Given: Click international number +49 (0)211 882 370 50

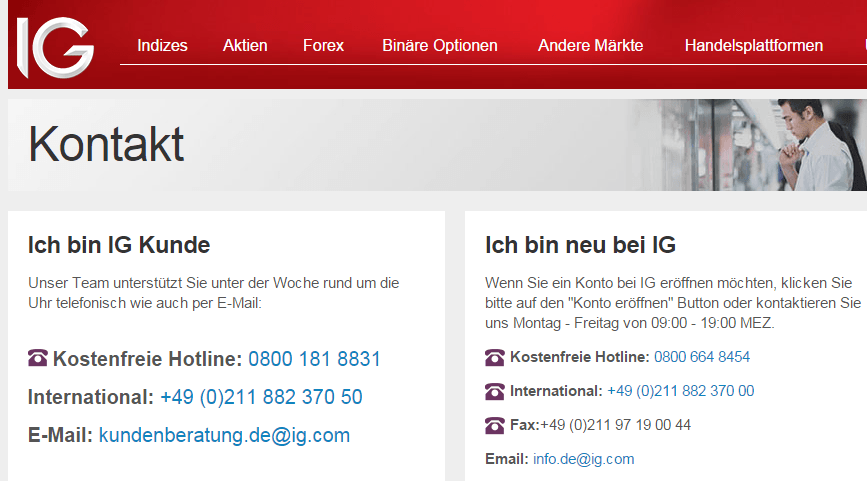Looking at the screenshot, I should coord(261,397).
